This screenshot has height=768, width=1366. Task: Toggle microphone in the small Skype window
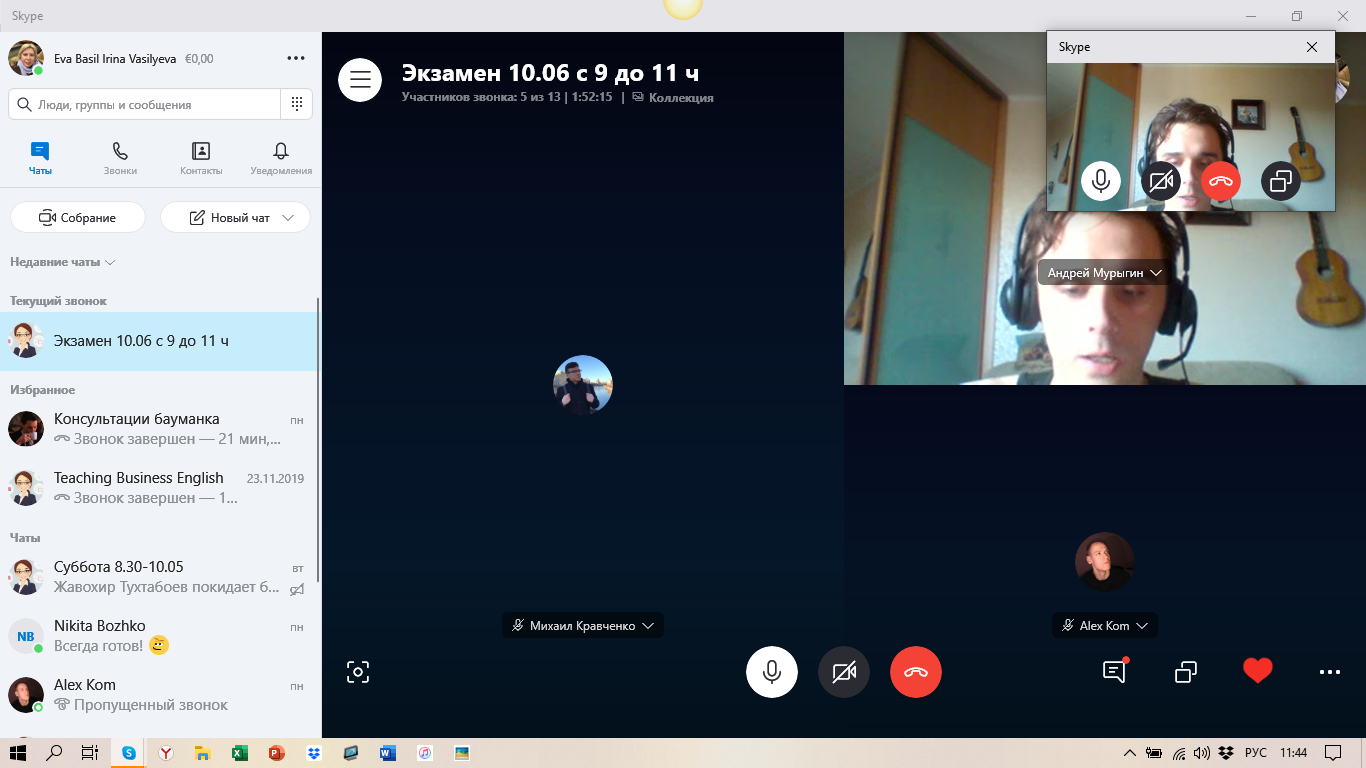click(x=1100, y=181)
